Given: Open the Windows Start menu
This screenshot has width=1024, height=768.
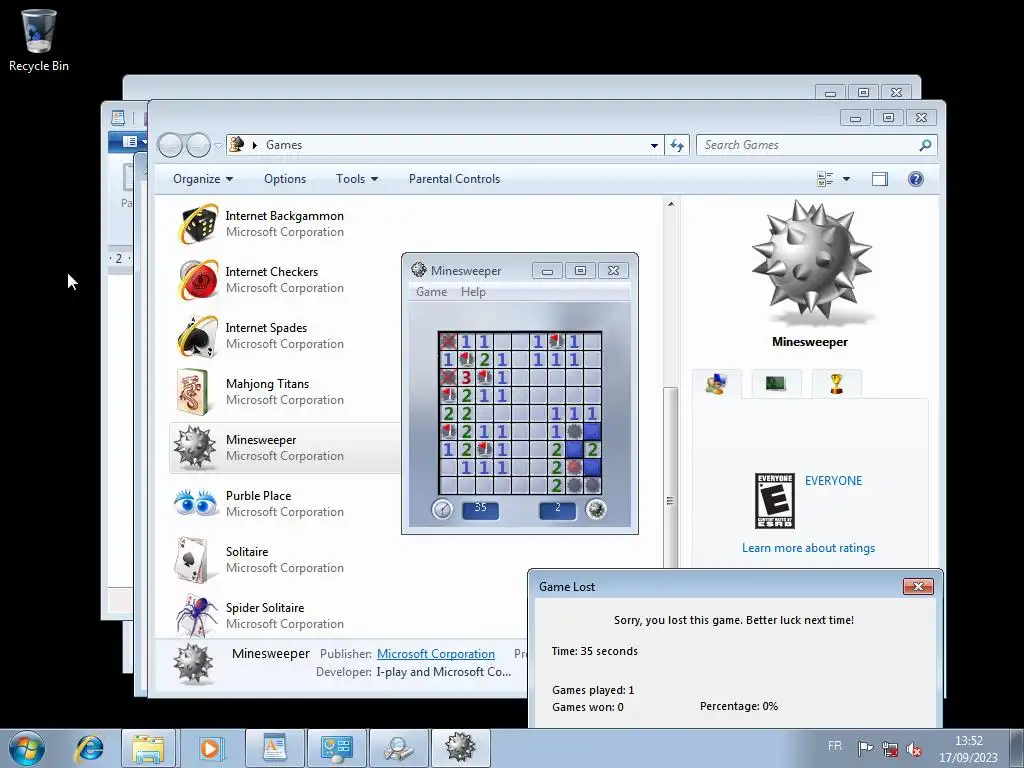Looking at the screenshot, I should pos(27,748).
